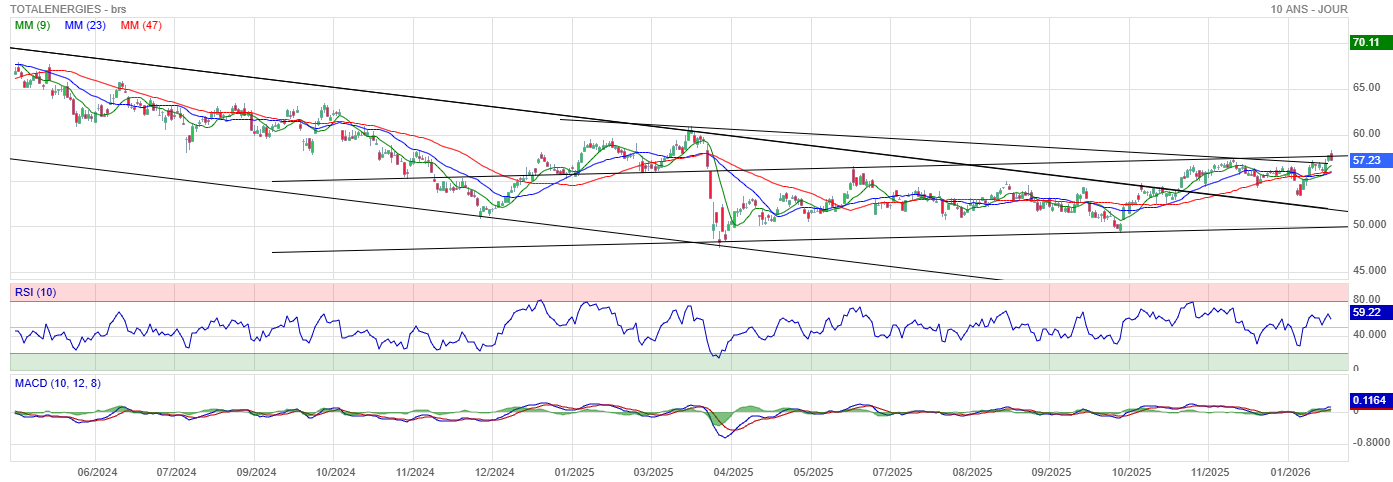The image size is (1393, 482).
Task: Click the 08/2025 date axis label
Action: (x=972, y=471)
